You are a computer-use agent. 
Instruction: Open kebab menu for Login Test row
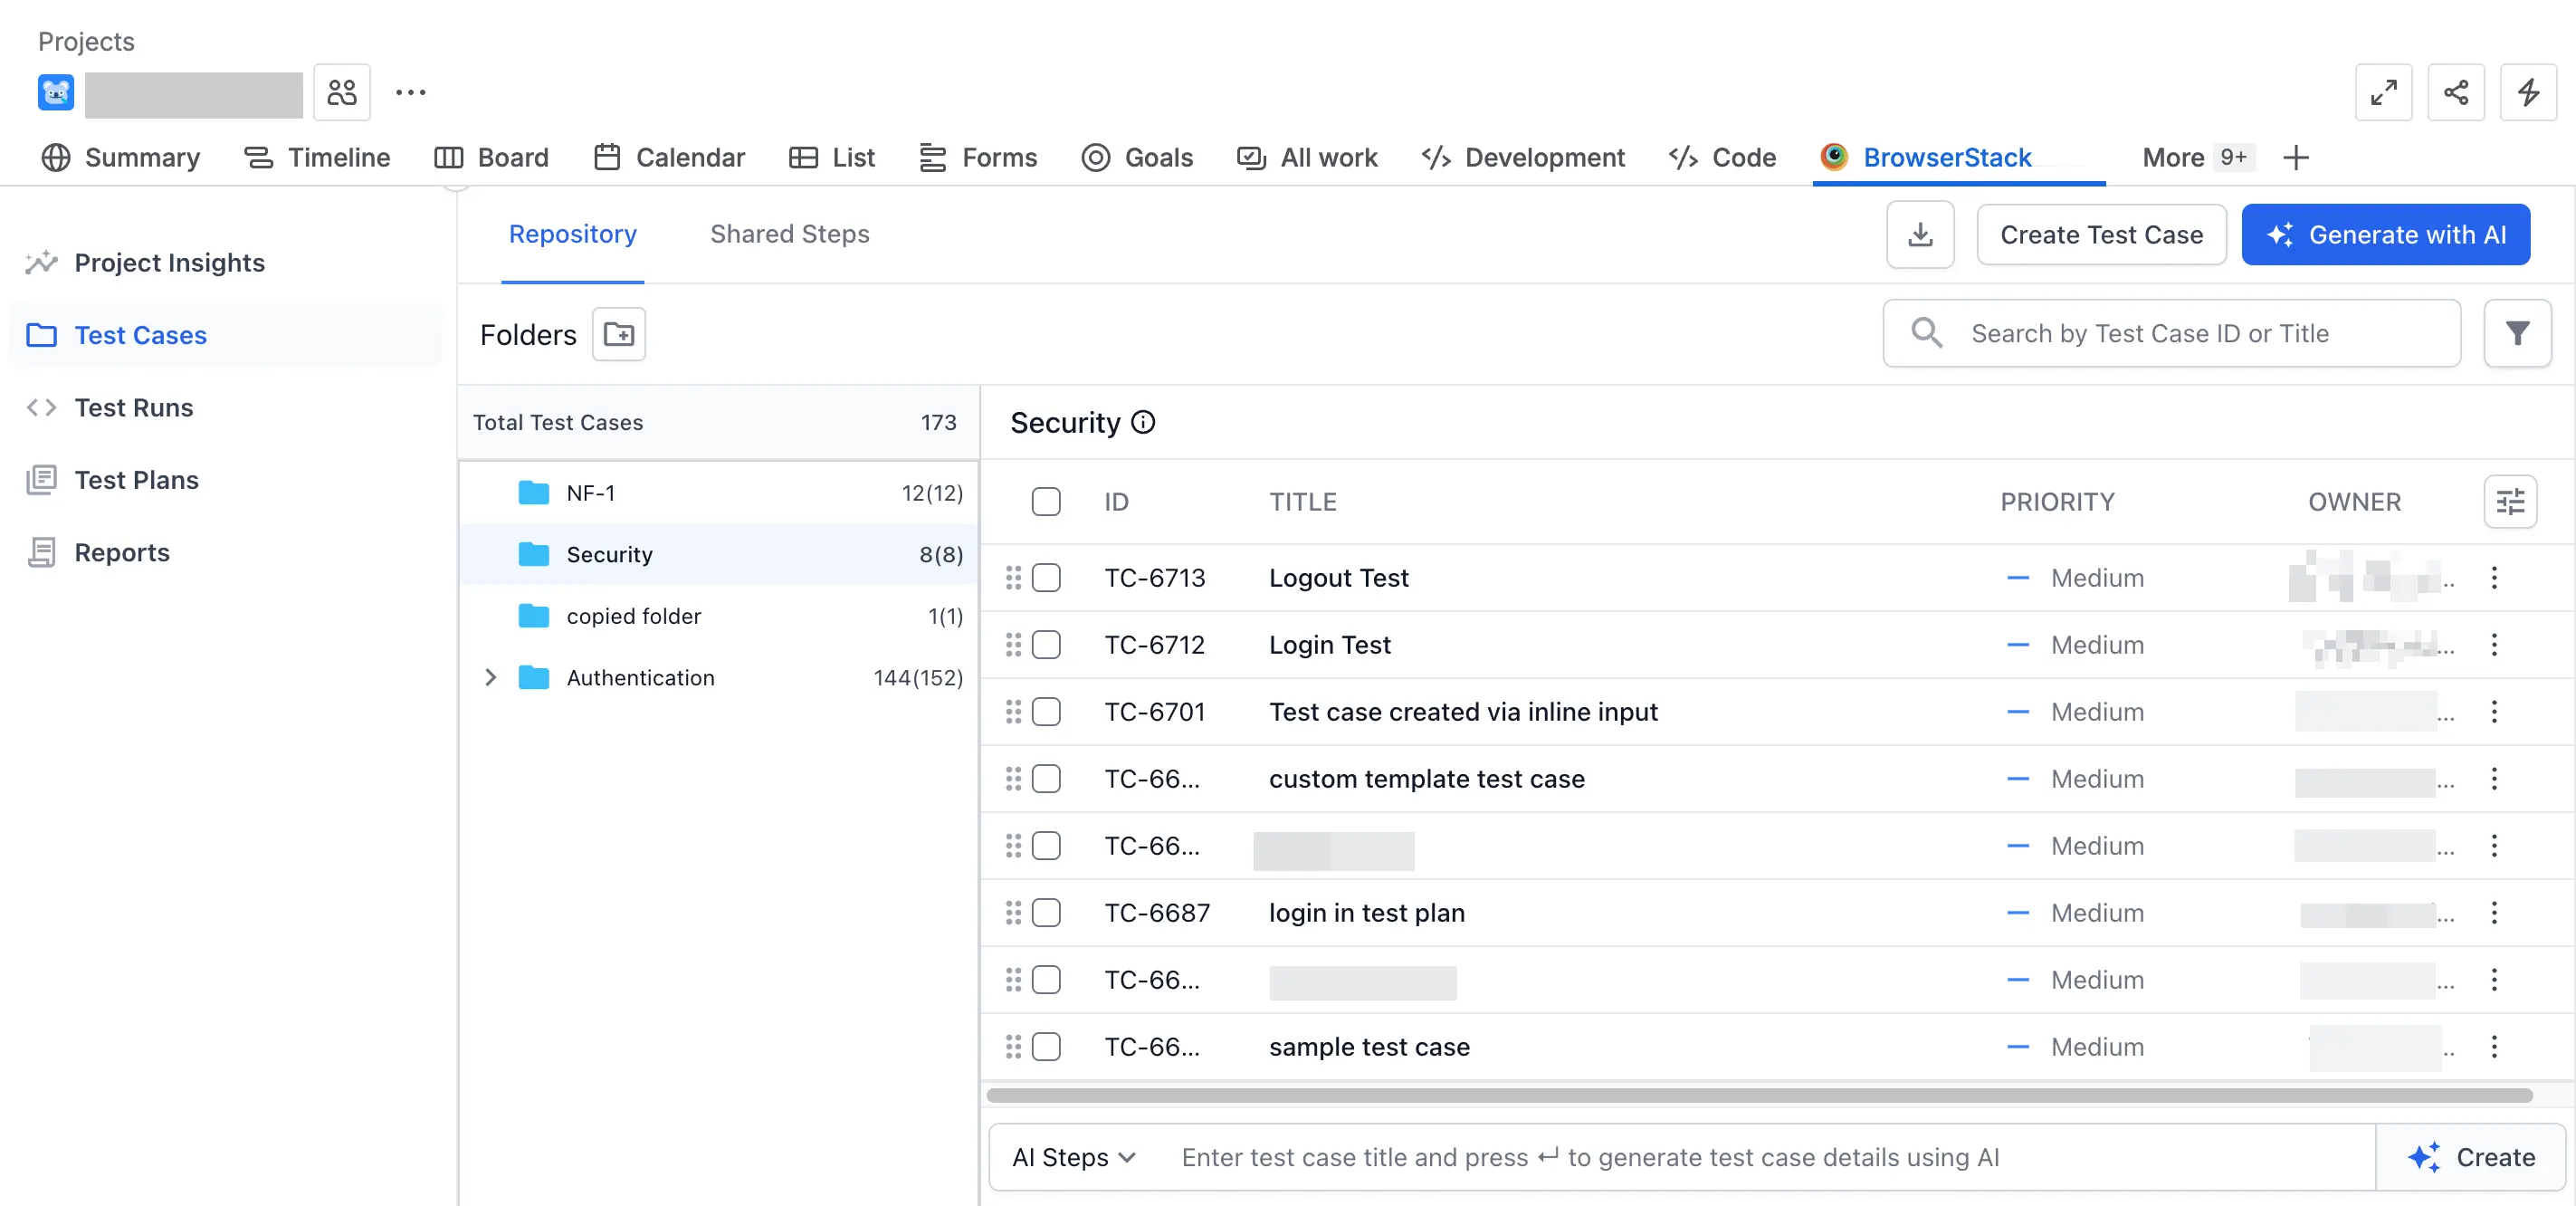click(x=2493, y=645)
